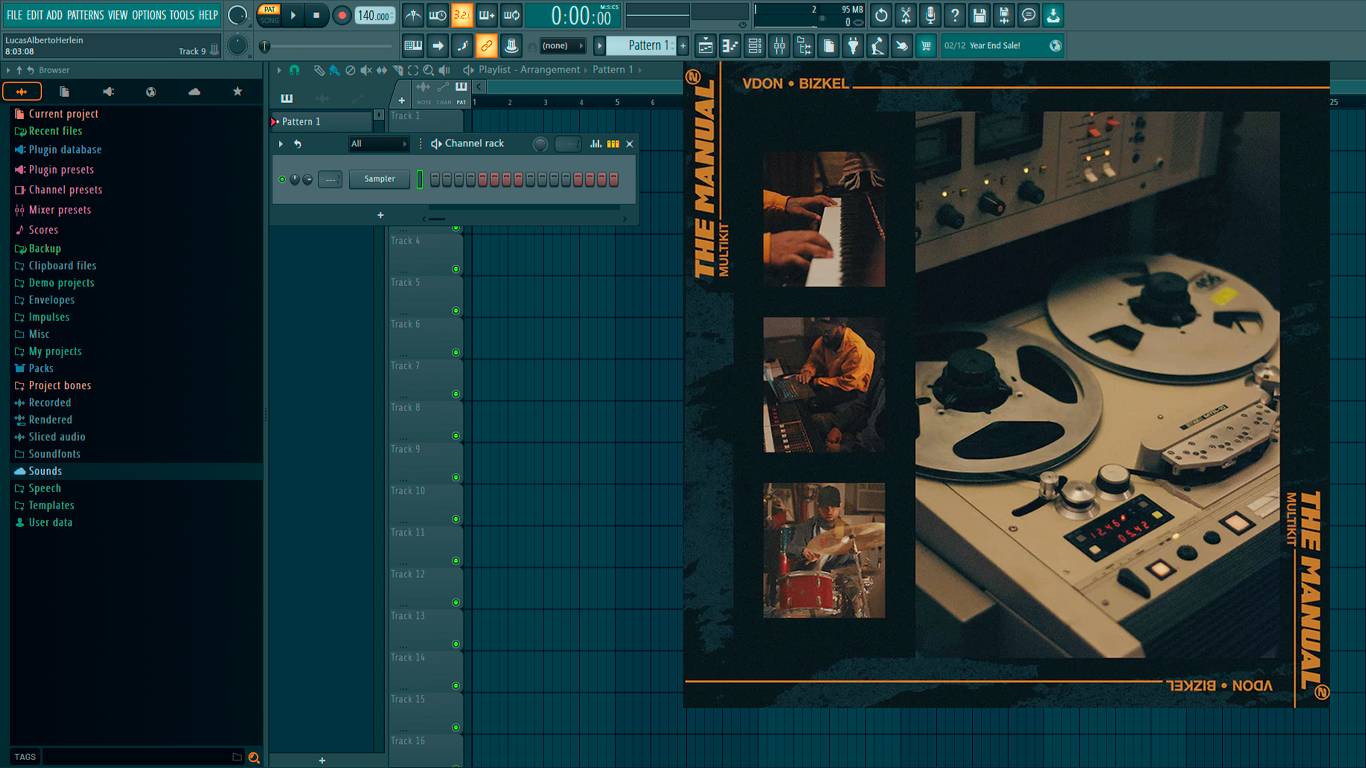Click the Channel rack swing knob
This screenshot has width=1366, height=768.
[x=540, y=144]
